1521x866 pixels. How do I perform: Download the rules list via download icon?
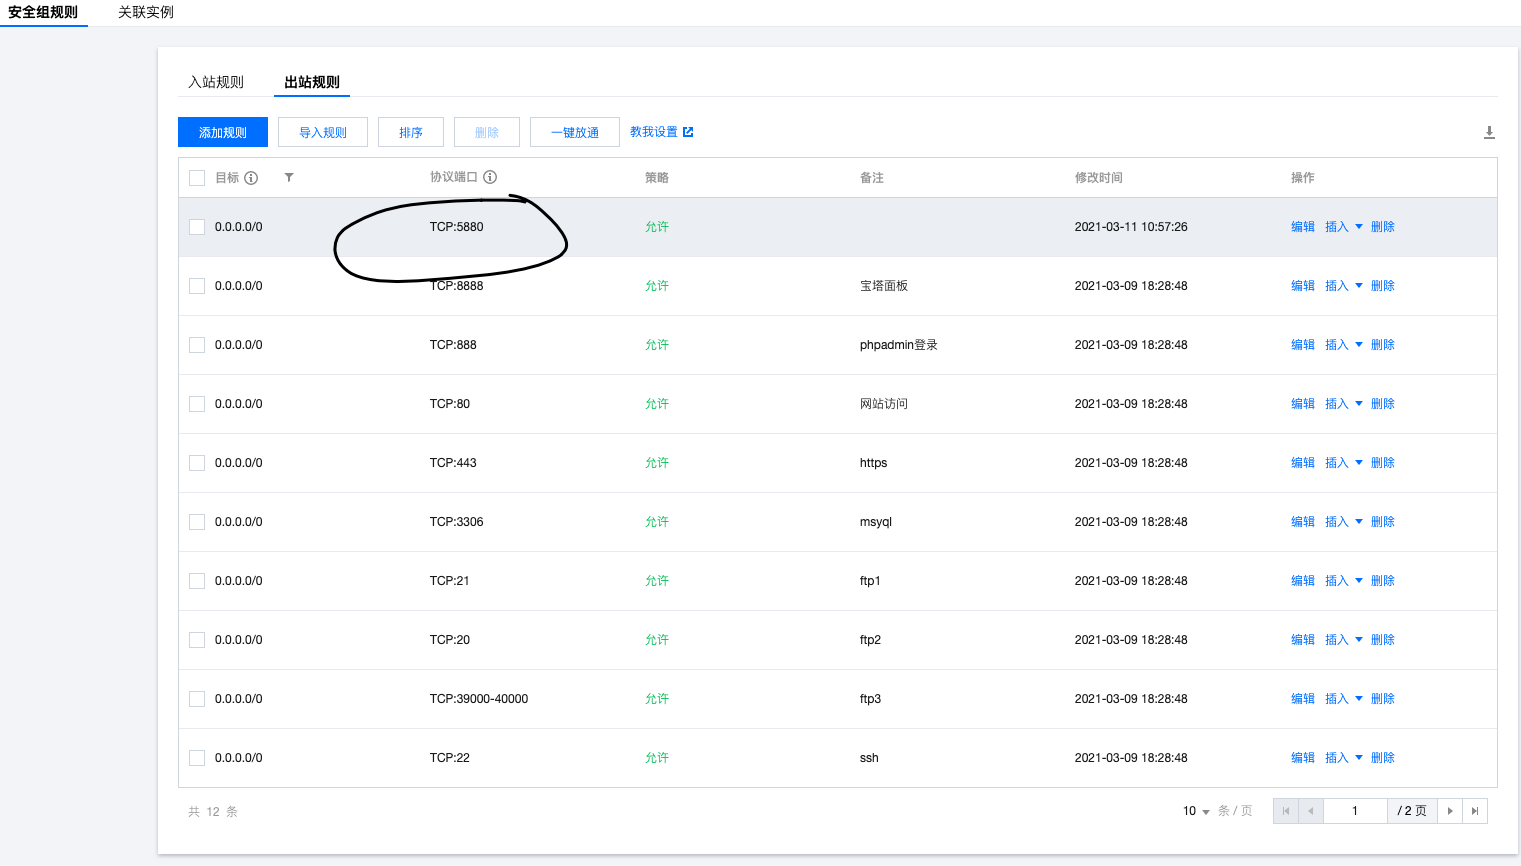click(1489, 132)
